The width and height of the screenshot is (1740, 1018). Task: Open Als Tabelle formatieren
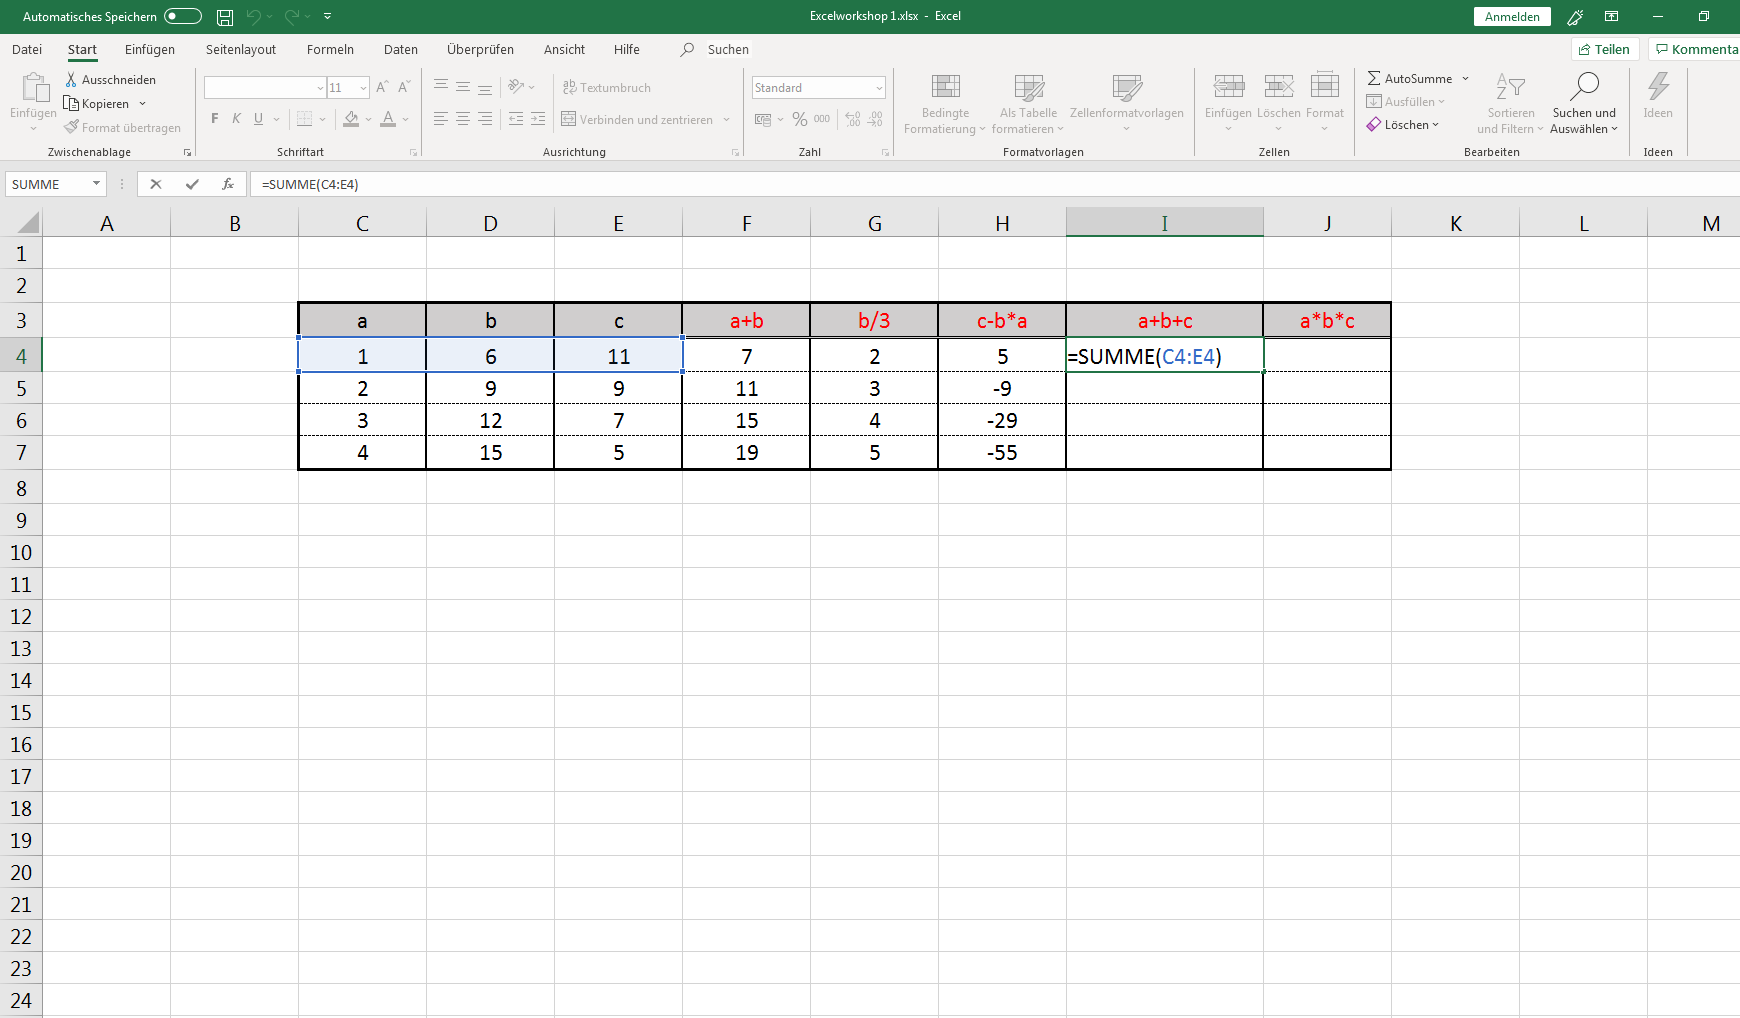click(x=1028, y=103)
